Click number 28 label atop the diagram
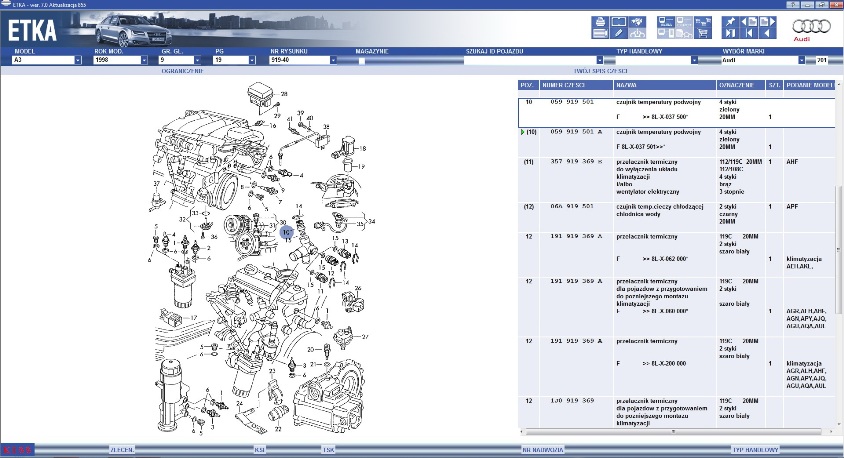The image size is (844, 458). [x=284, y=94]
